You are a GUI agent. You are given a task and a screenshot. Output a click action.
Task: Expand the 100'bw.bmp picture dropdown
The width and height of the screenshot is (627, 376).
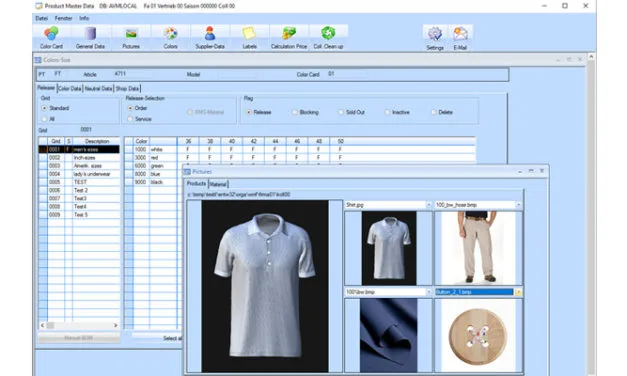click(x=429, y=292)
